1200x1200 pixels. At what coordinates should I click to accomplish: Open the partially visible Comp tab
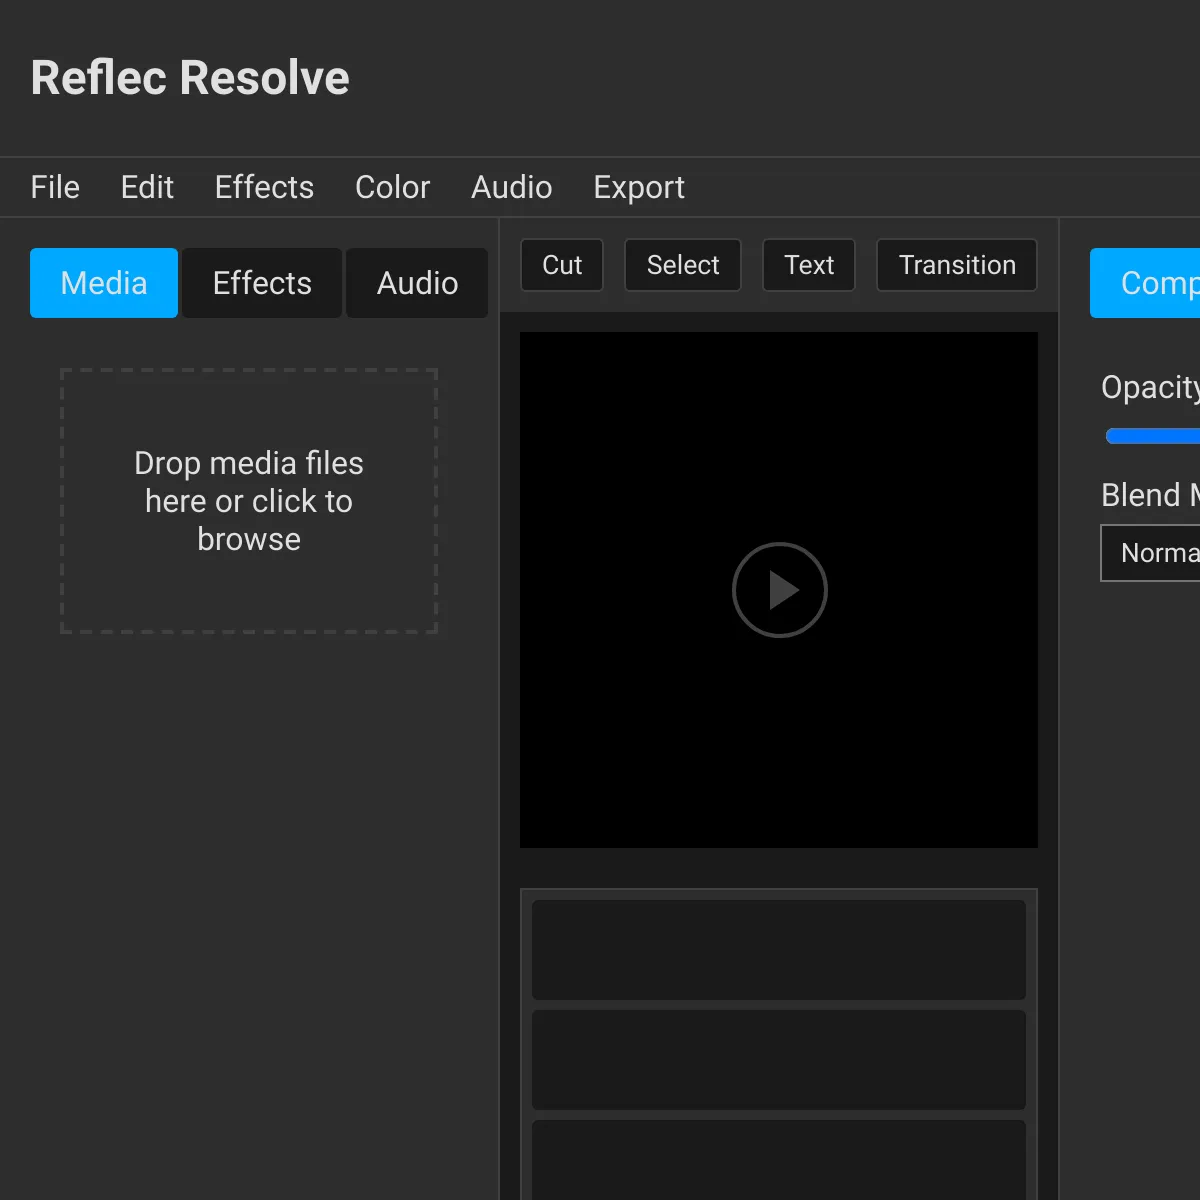[x=1145, y=283]
